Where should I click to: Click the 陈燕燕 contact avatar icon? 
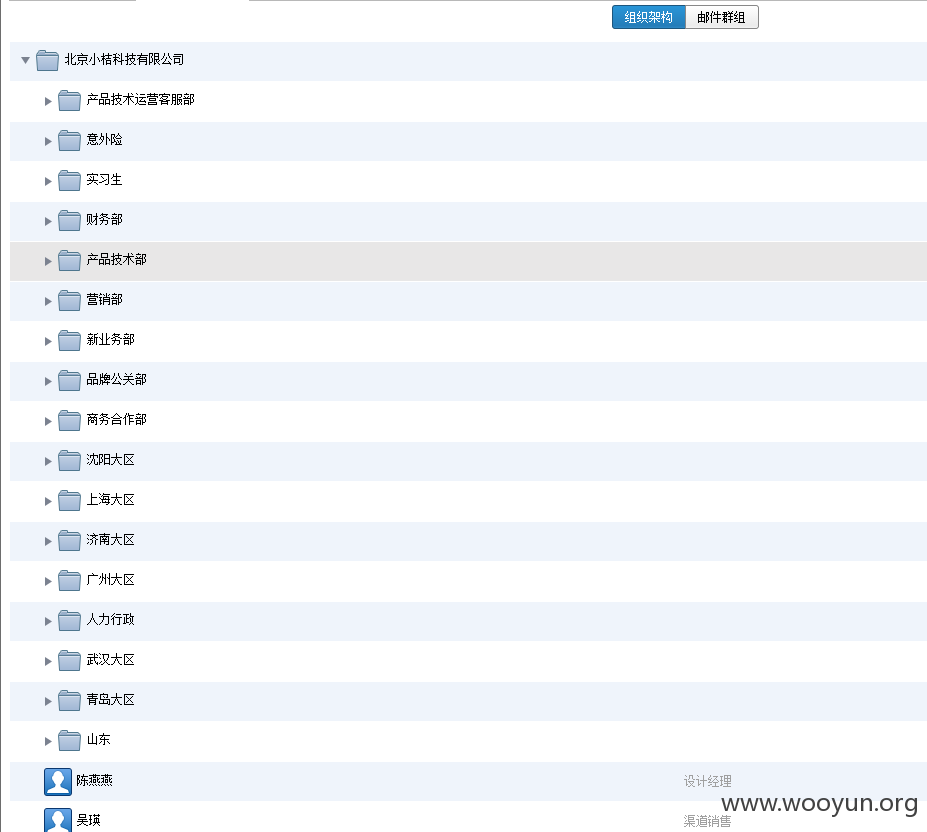click(x=58, y=782)
